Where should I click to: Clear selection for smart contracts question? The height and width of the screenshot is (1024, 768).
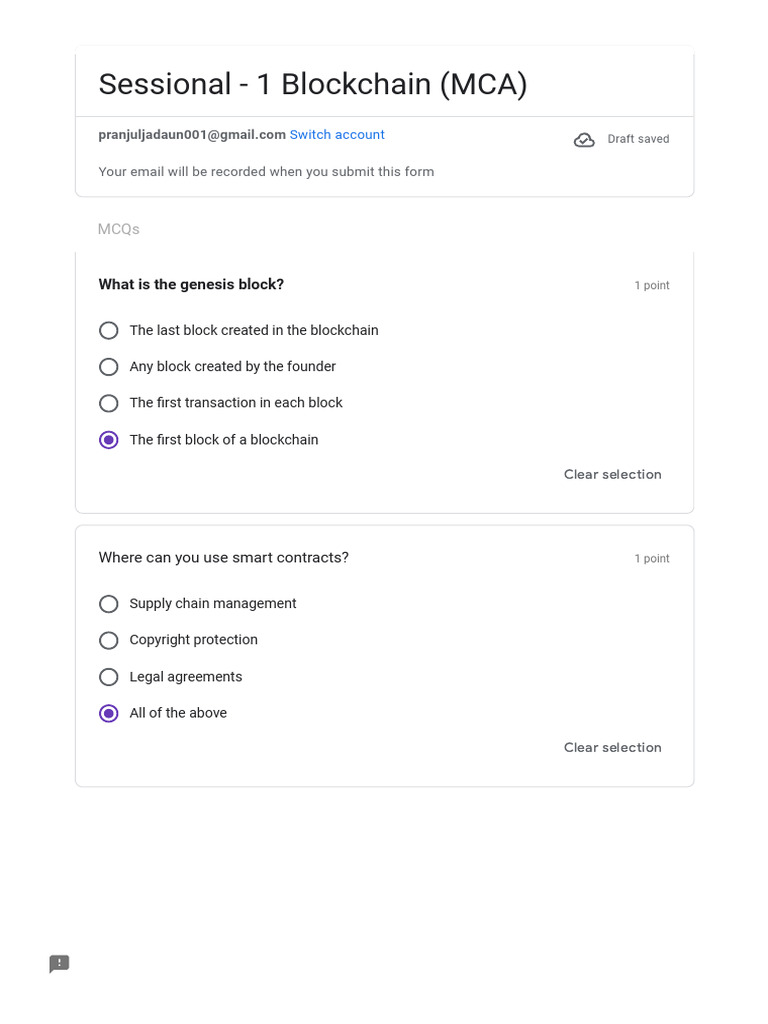[612, 747]
